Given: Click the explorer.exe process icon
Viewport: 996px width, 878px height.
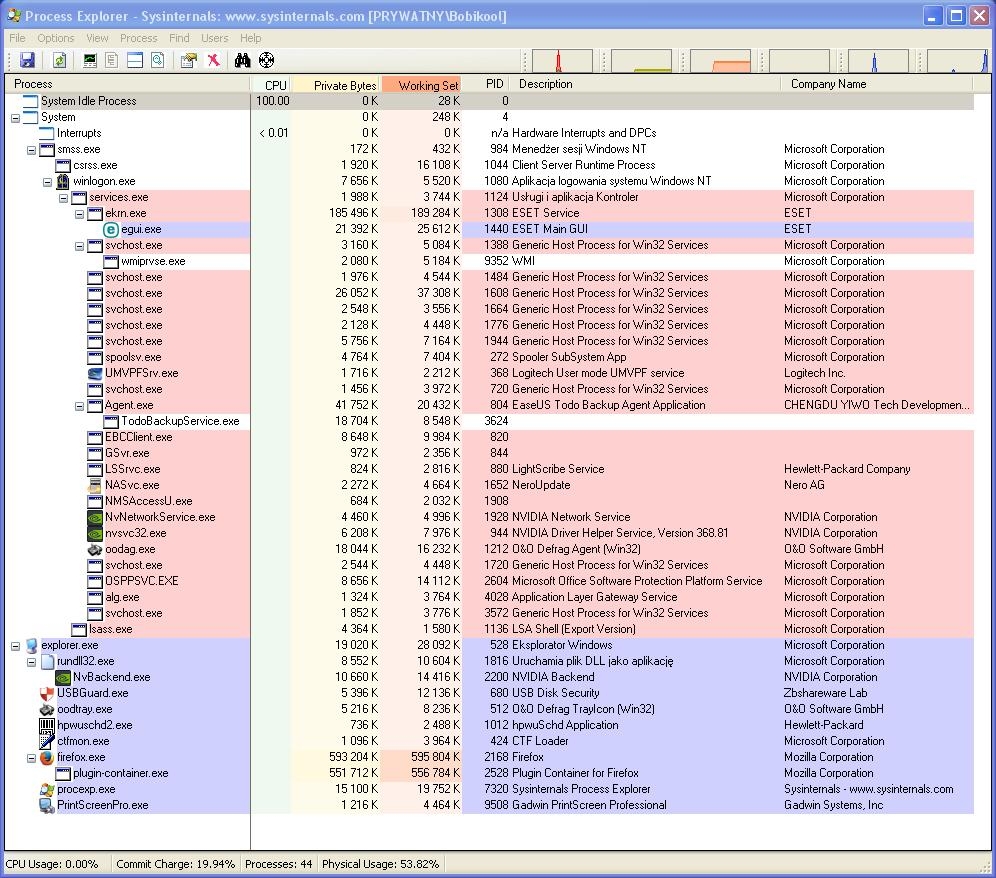Looking at the screenshot, I should 31,645.
